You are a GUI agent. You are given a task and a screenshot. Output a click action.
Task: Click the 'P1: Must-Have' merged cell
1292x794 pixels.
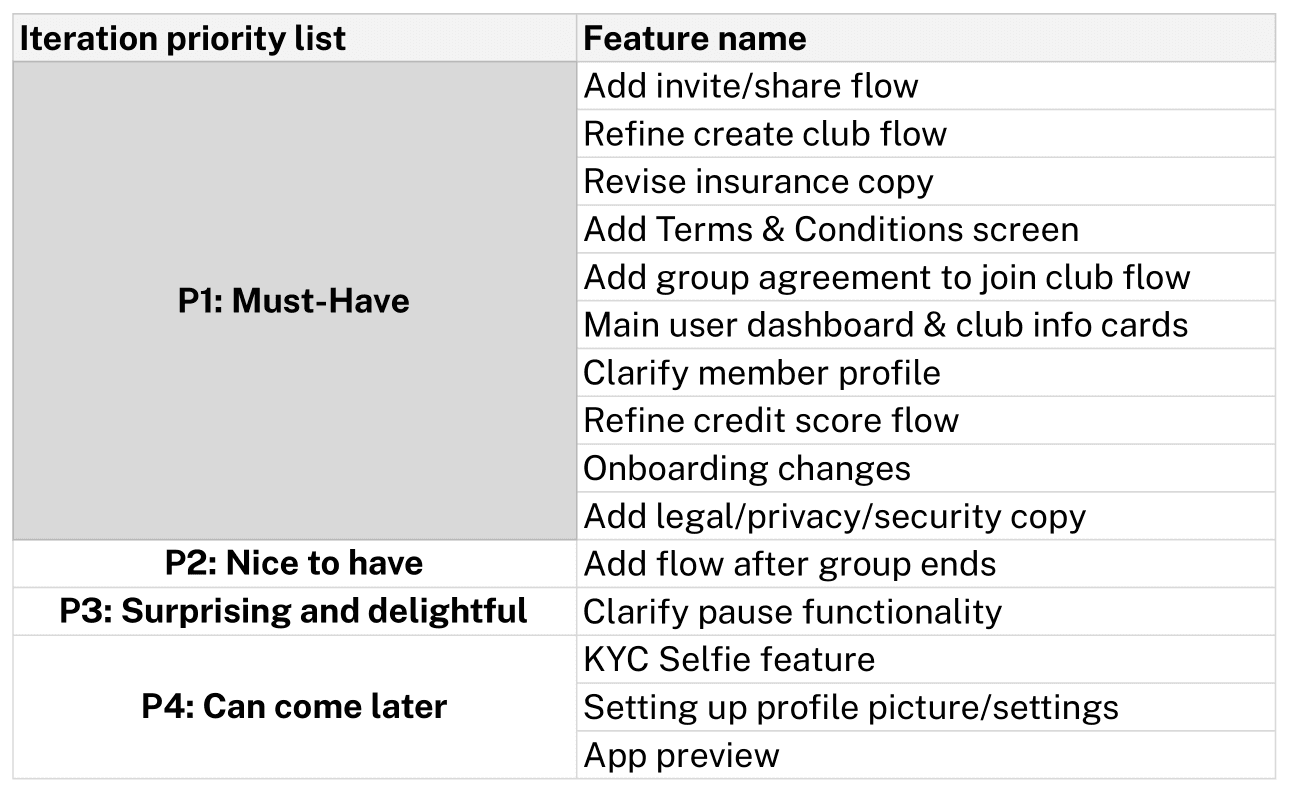[295, 301]
